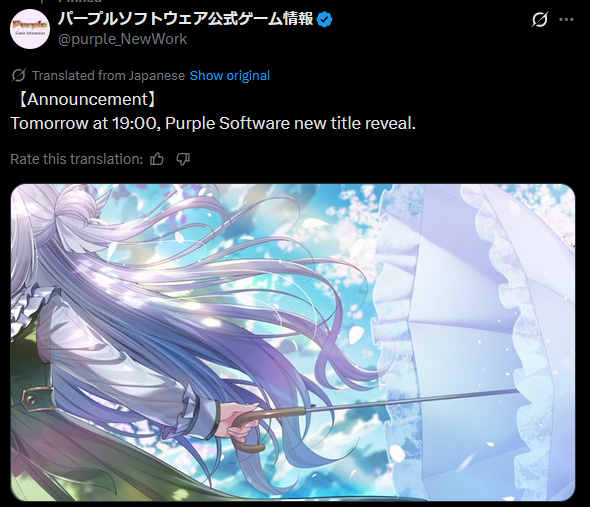Rate the translation with thumbs up
This screenshot has width=590, height=507.
157,159
